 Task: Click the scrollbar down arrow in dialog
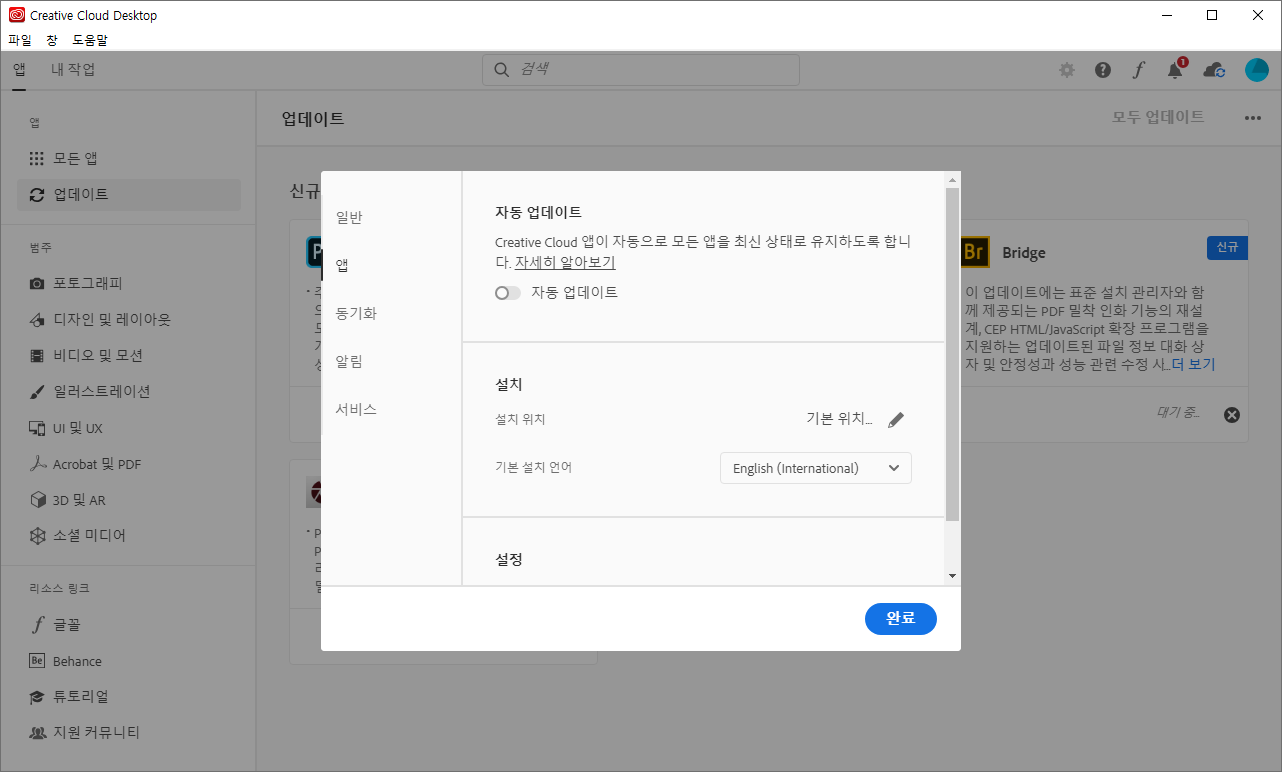[952, 576]
